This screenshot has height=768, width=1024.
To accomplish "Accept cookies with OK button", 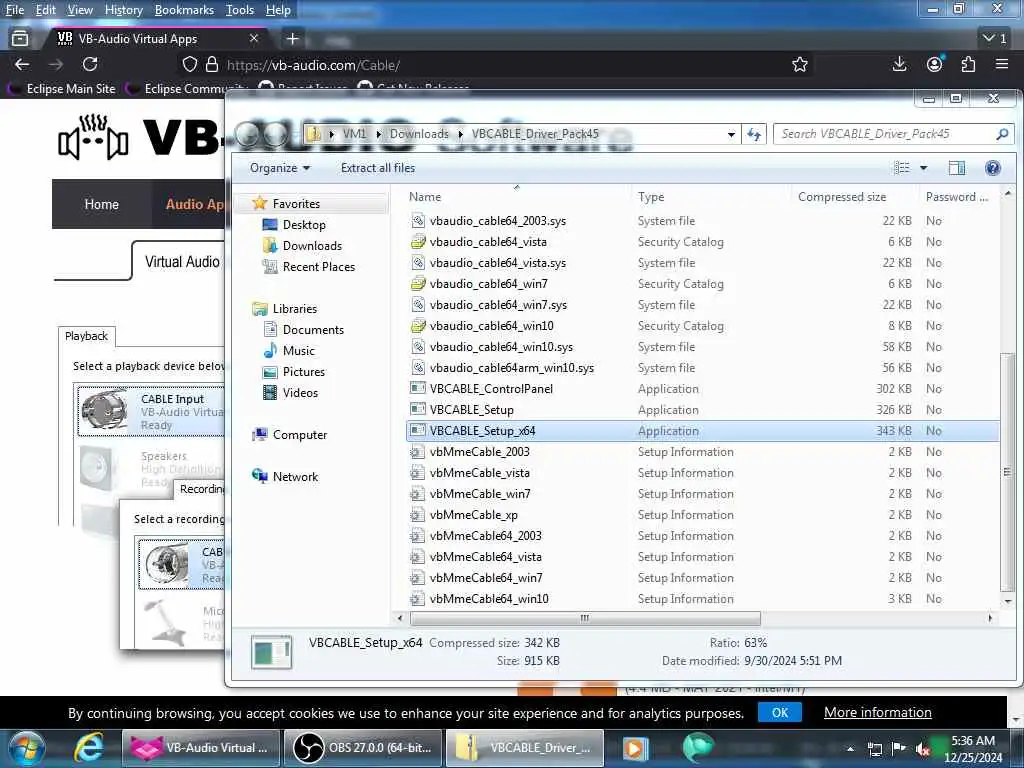I will (780, 712).
